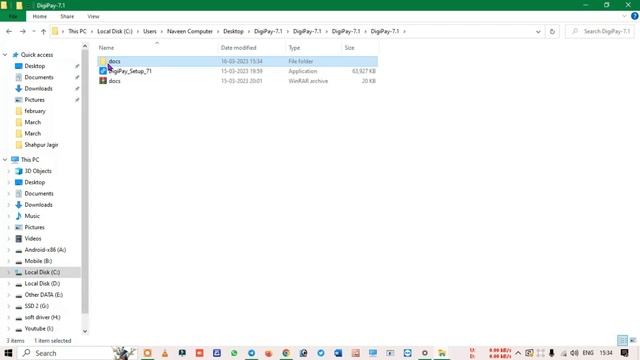This screenshot has width=640, height=360.
Task: Switch to large icons view layout
Action: click(x=633, y=340)
